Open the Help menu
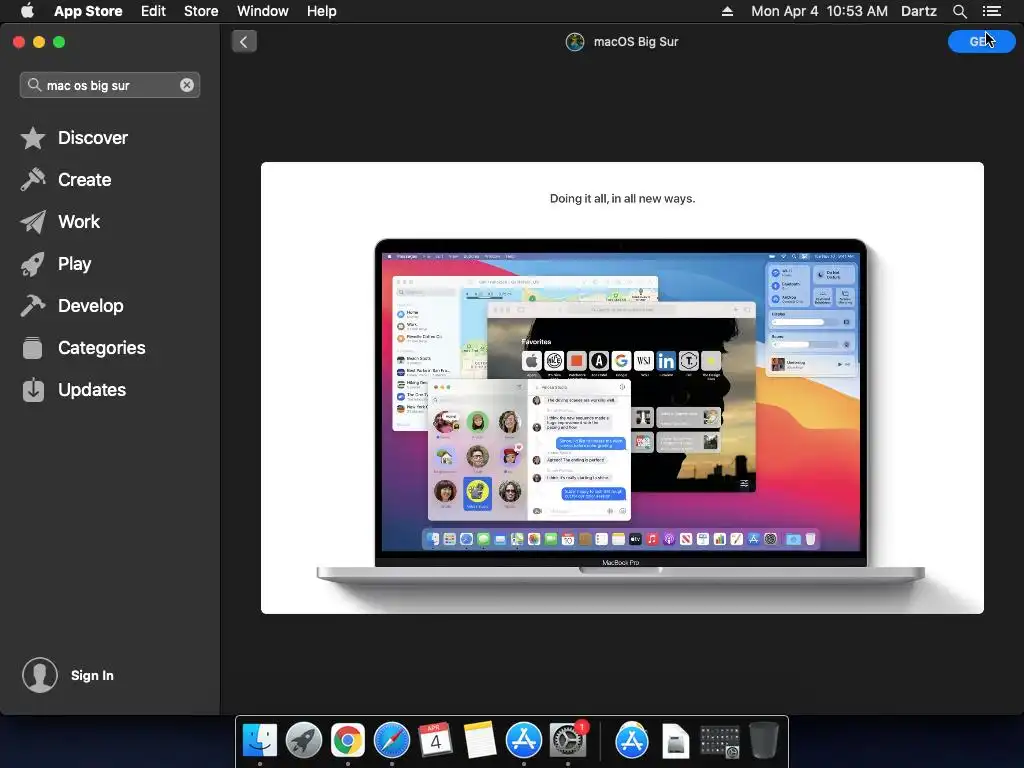 [x=322, y=11]
